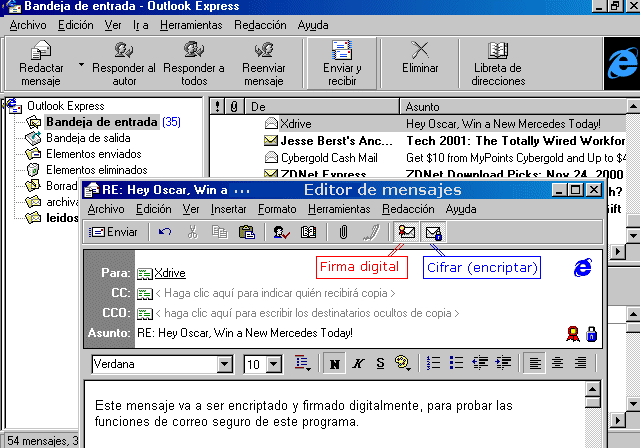Toggle encrypt message toolbar button
640x448 pixels.
[433, 232]
